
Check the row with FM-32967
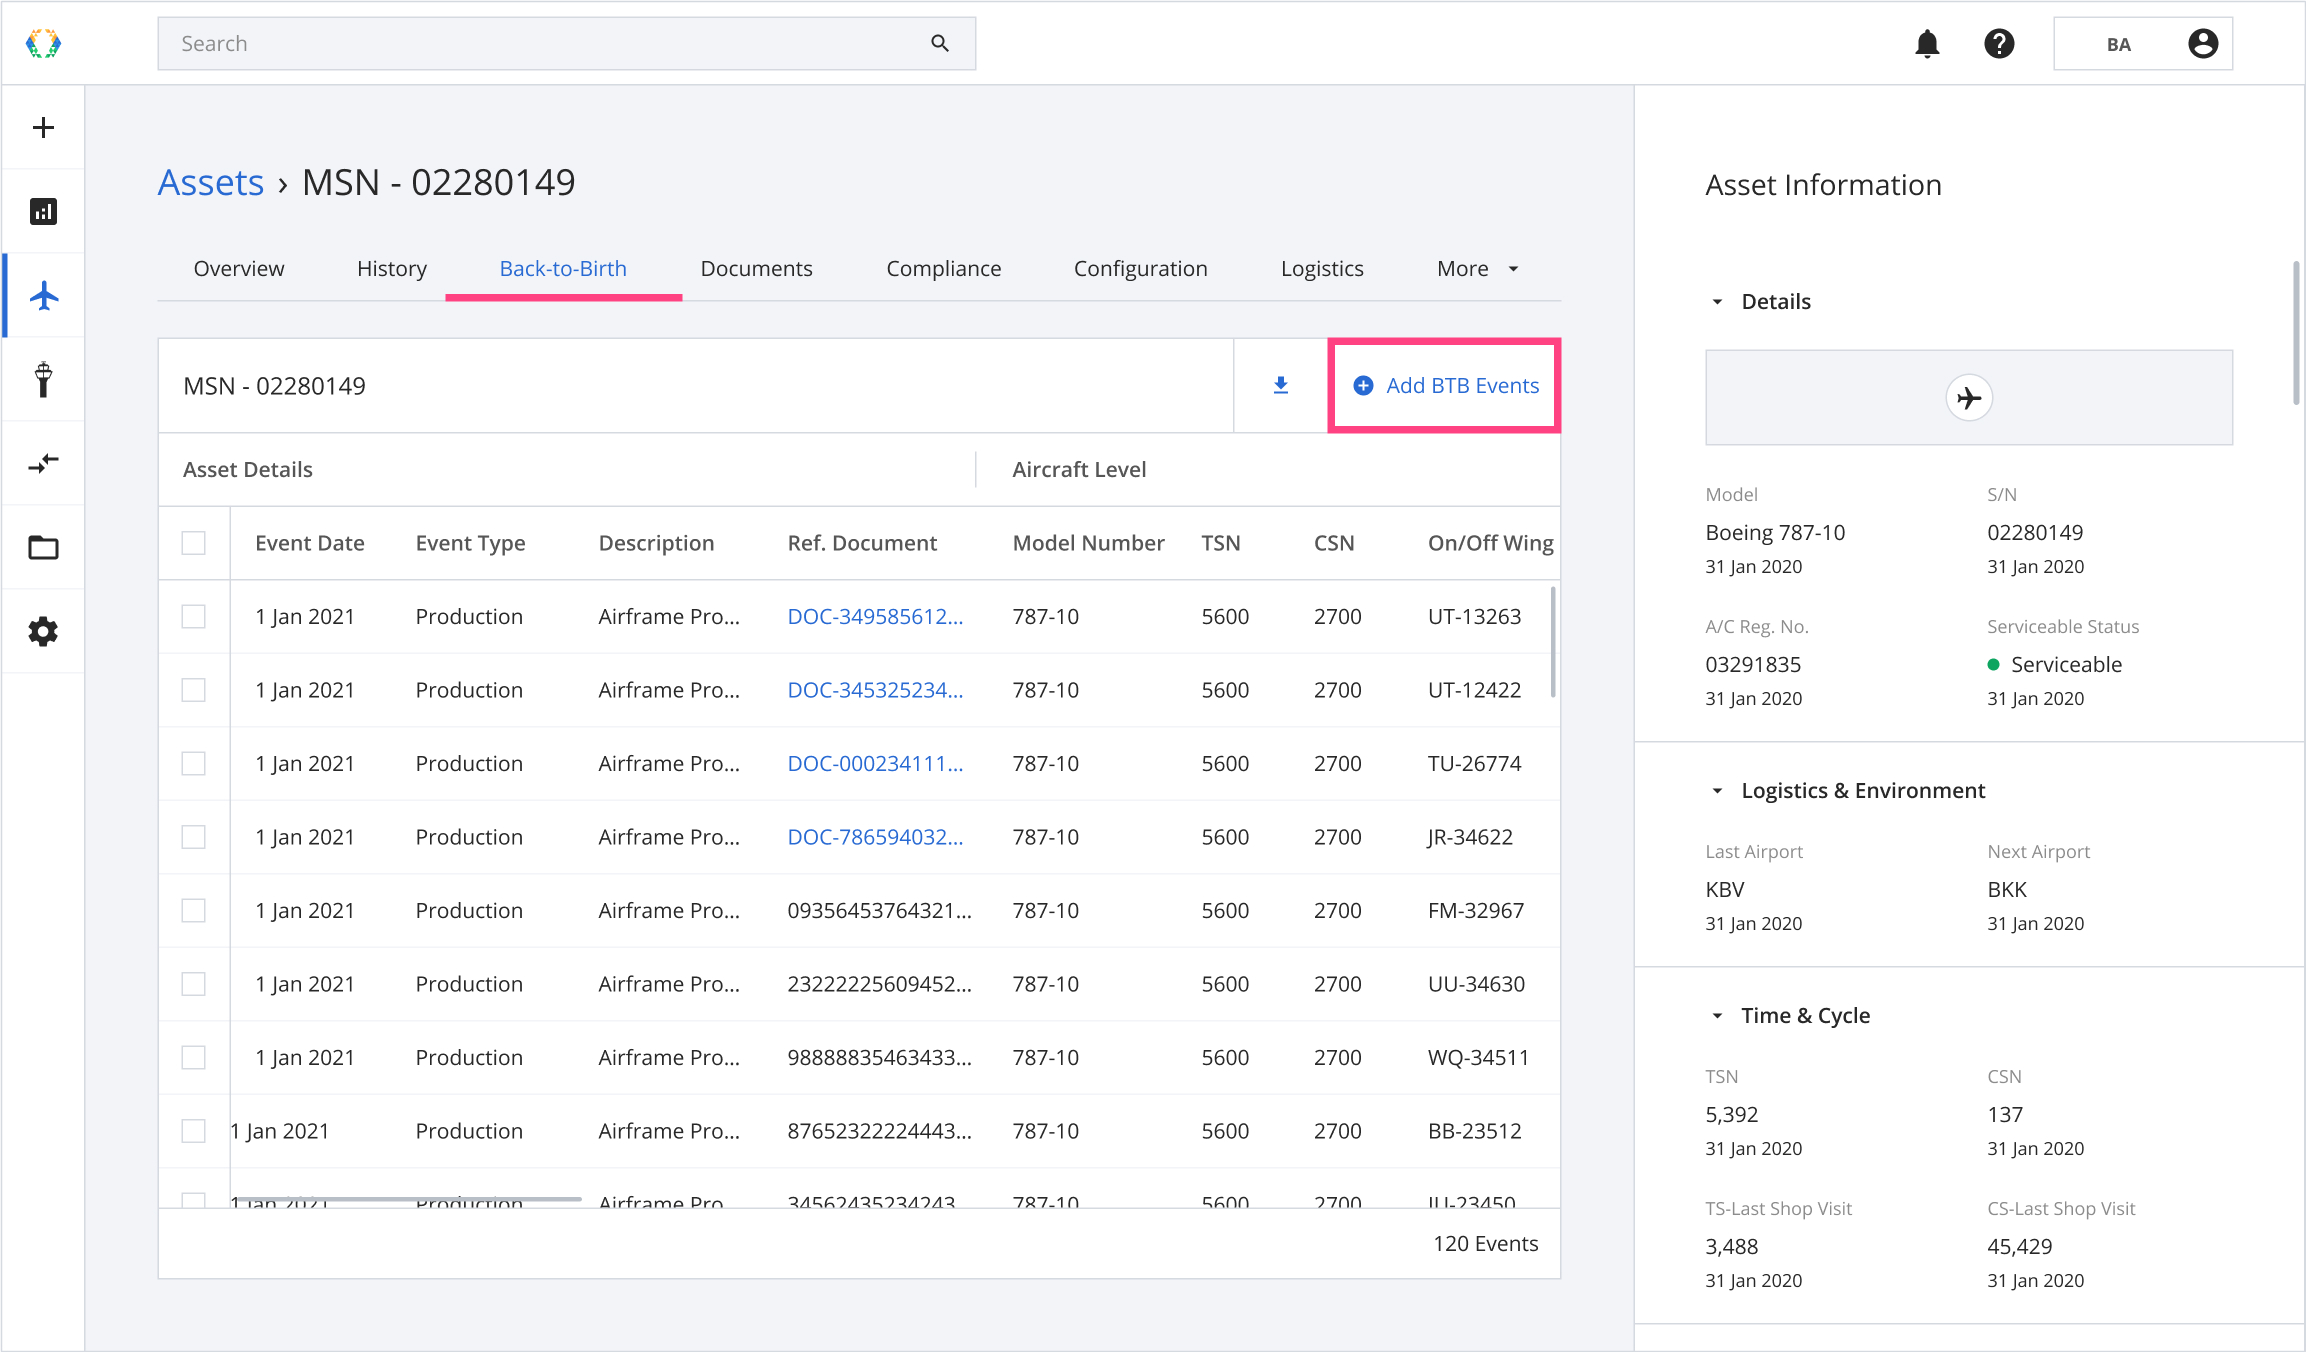tap(194, 910)
